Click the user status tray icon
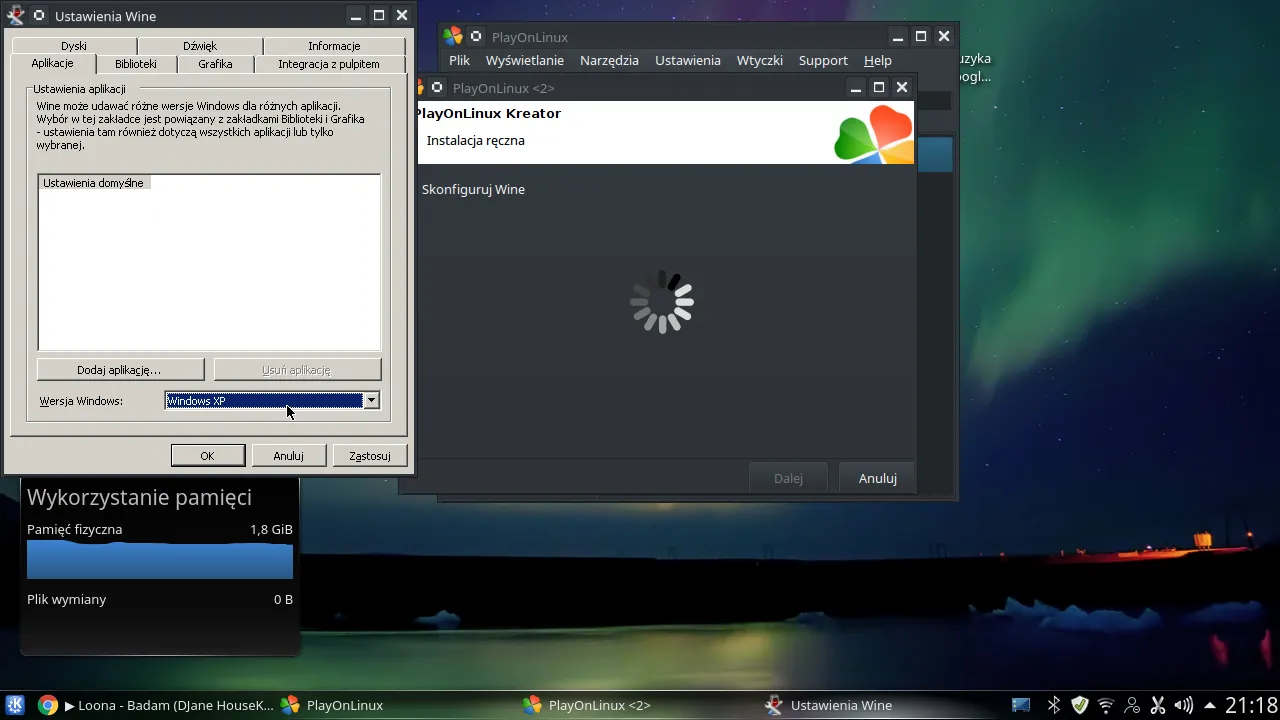 [1132, 705]
